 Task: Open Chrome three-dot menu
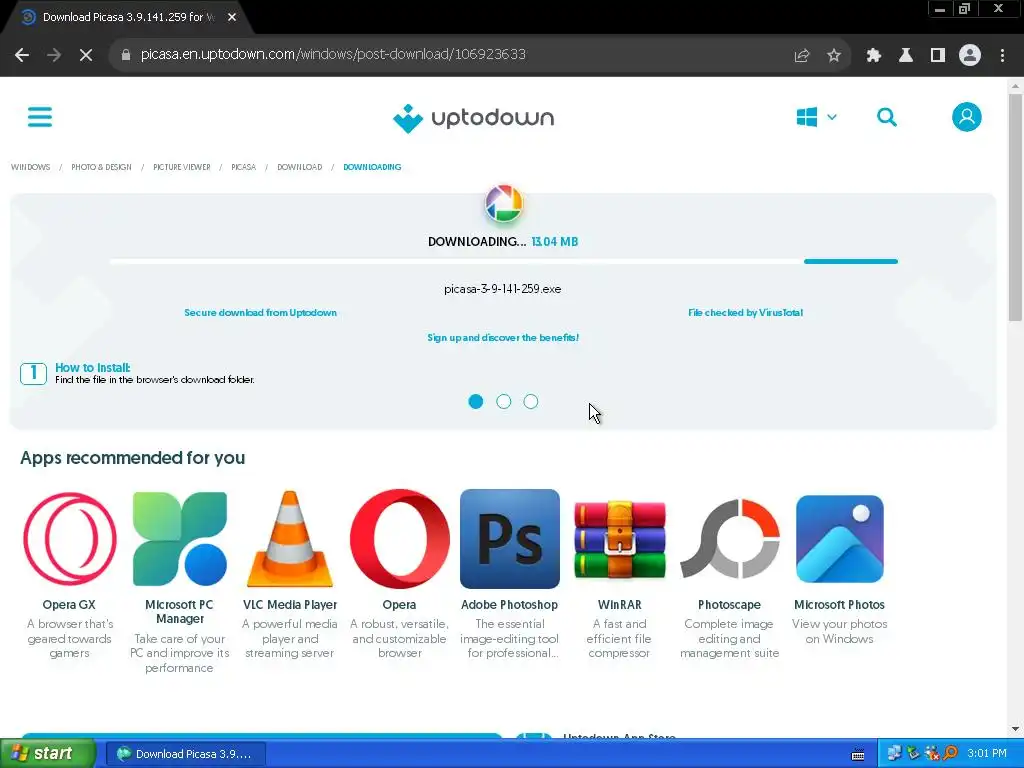1002,55
